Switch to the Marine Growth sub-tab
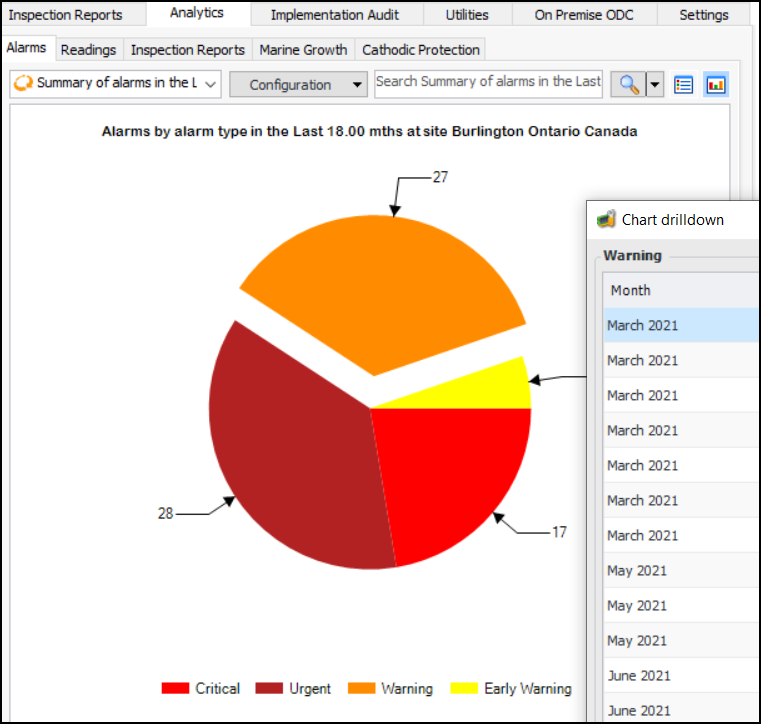The image size is (761, 724). [x=303, y=49]
